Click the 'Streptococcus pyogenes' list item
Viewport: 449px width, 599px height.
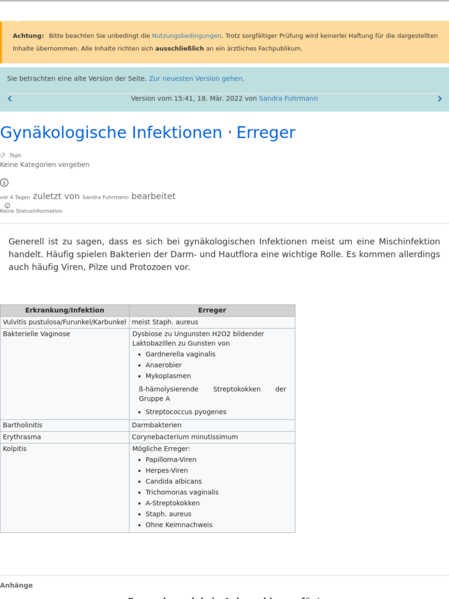(x=186, y=412)
